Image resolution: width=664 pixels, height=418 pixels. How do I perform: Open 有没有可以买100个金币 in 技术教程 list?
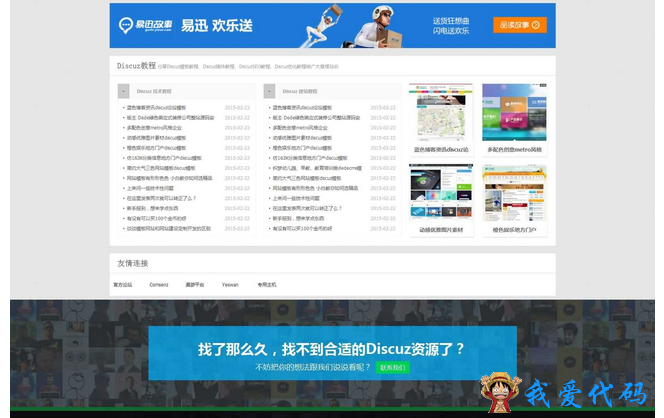point(156,219)
